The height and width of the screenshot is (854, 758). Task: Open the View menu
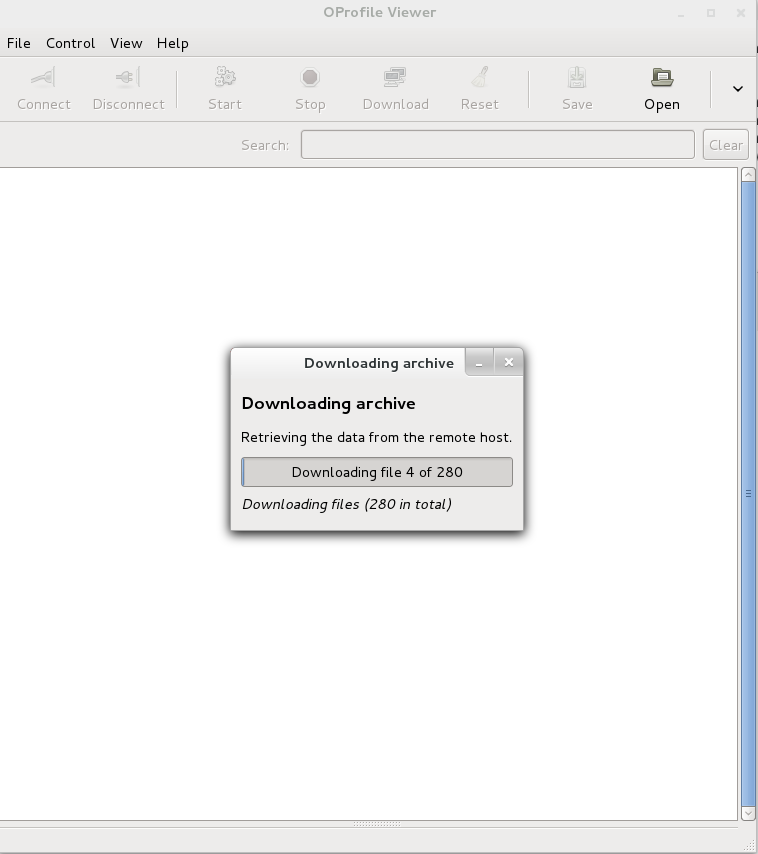pos(126,43)
